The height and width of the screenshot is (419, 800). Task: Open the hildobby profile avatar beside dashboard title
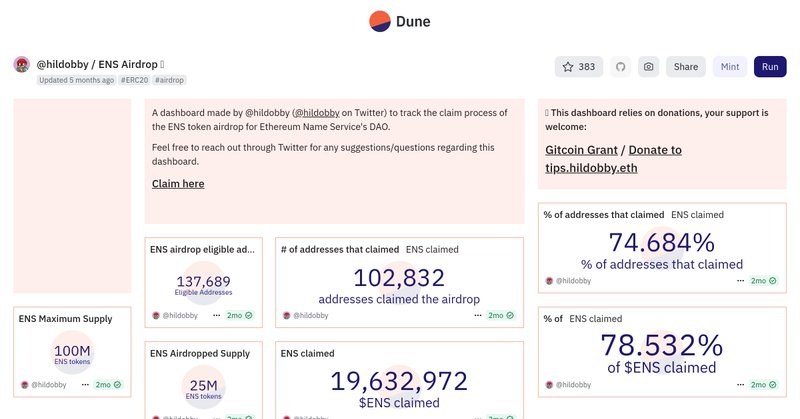[21, 65]
